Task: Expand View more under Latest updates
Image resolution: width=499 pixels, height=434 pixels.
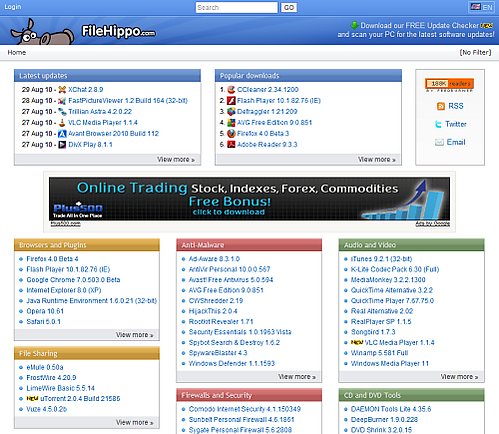Action: tap(176, 160)
